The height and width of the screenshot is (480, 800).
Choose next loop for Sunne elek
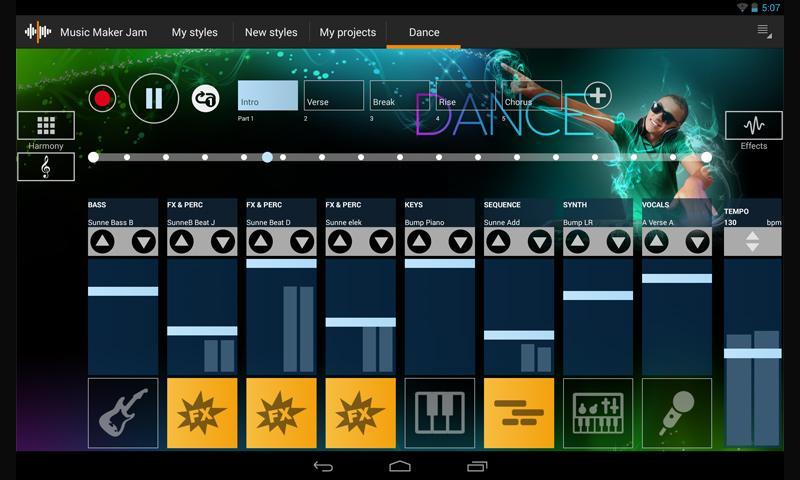(x=382, y=241)
